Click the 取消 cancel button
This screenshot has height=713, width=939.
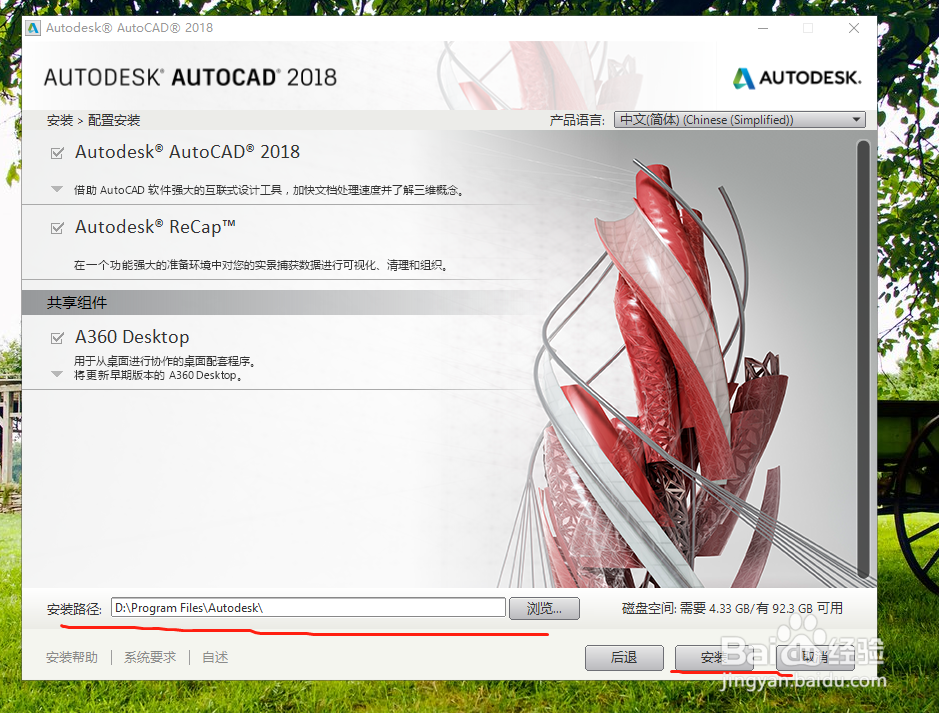815,657
